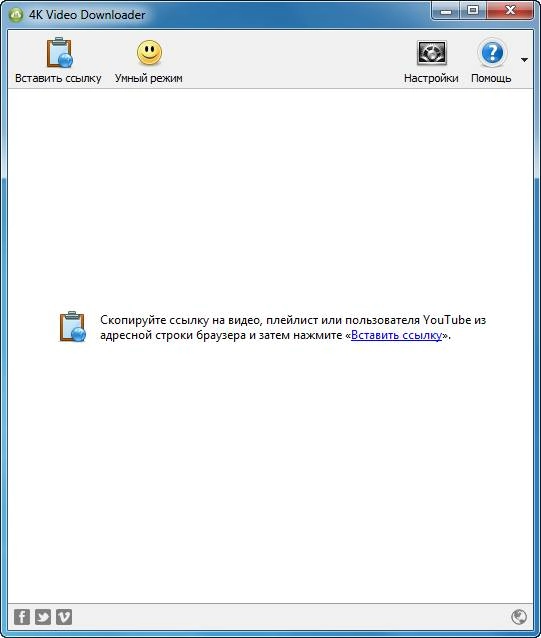Expand the dropdown arrow beside Помощь
Screen dimensions: 541x638
[524, 60]
